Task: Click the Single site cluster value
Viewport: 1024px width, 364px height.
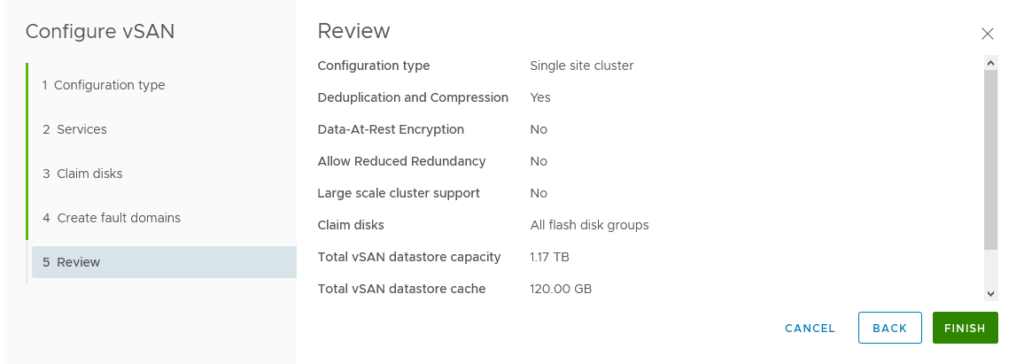Action: 581,65
